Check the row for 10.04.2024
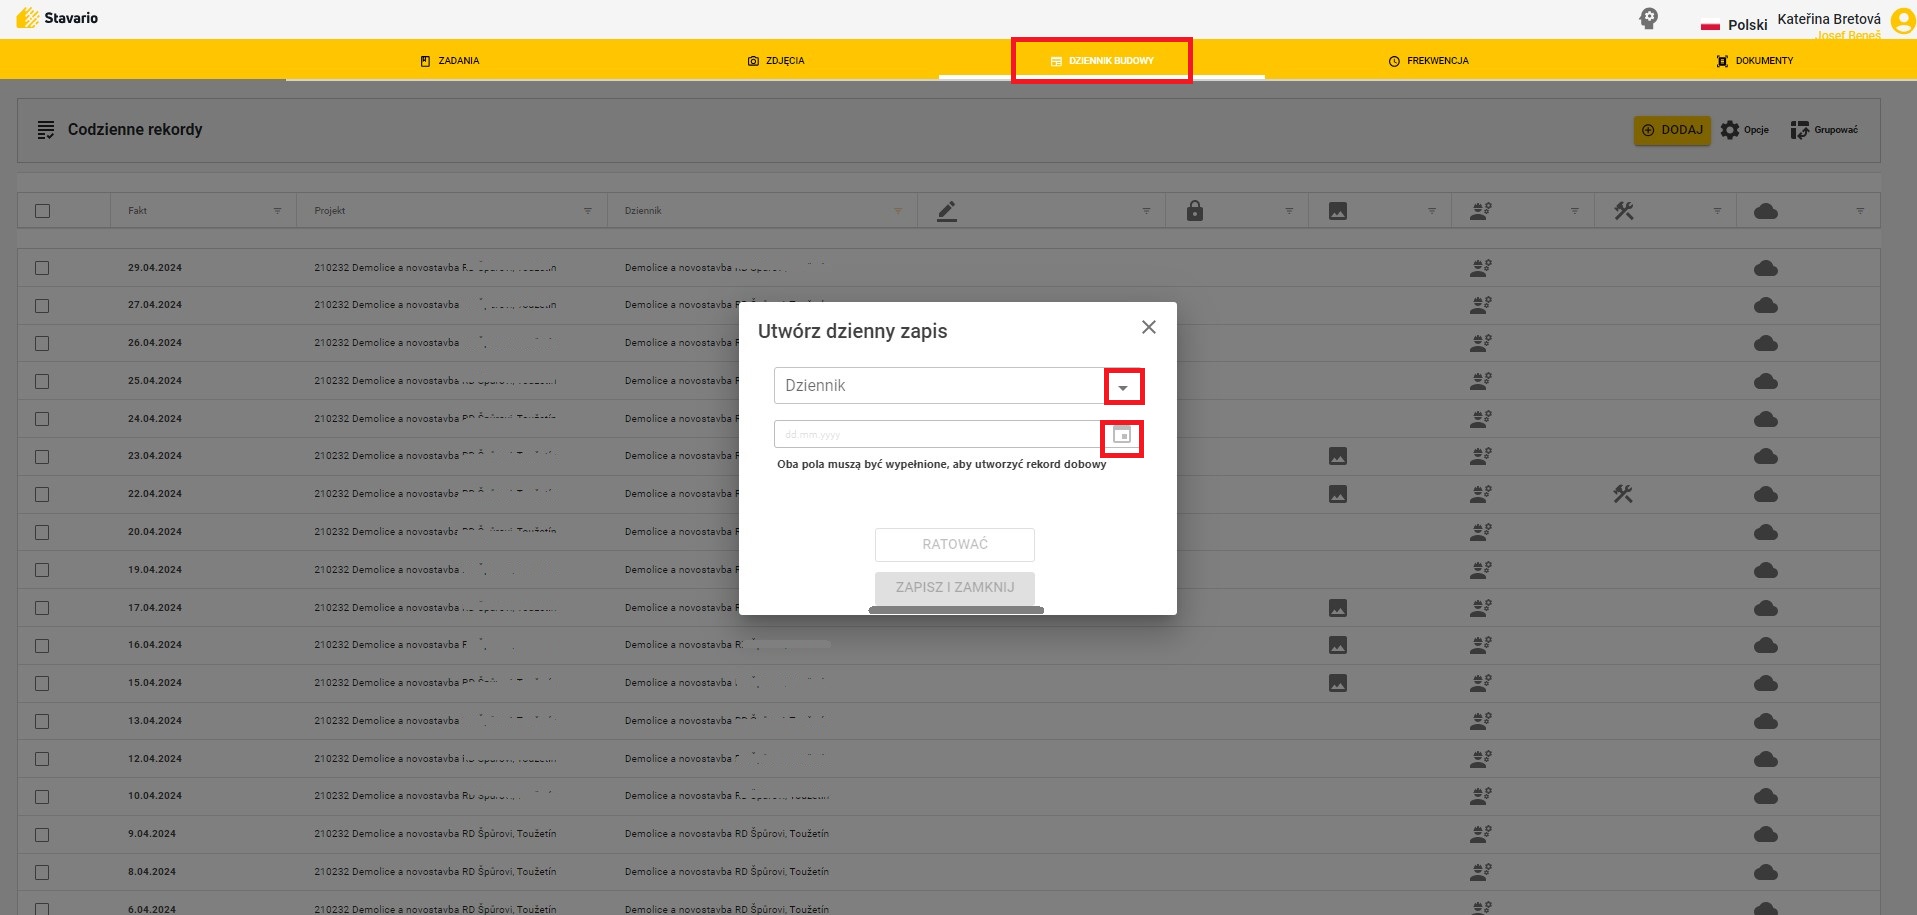 pos(42,797)
